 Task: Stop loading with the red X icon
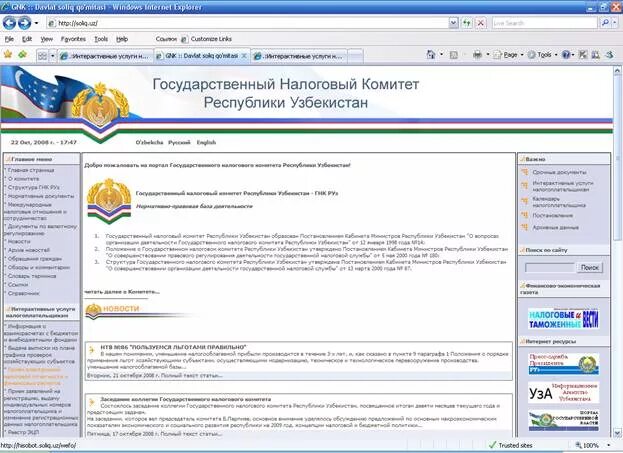point(481,23)
